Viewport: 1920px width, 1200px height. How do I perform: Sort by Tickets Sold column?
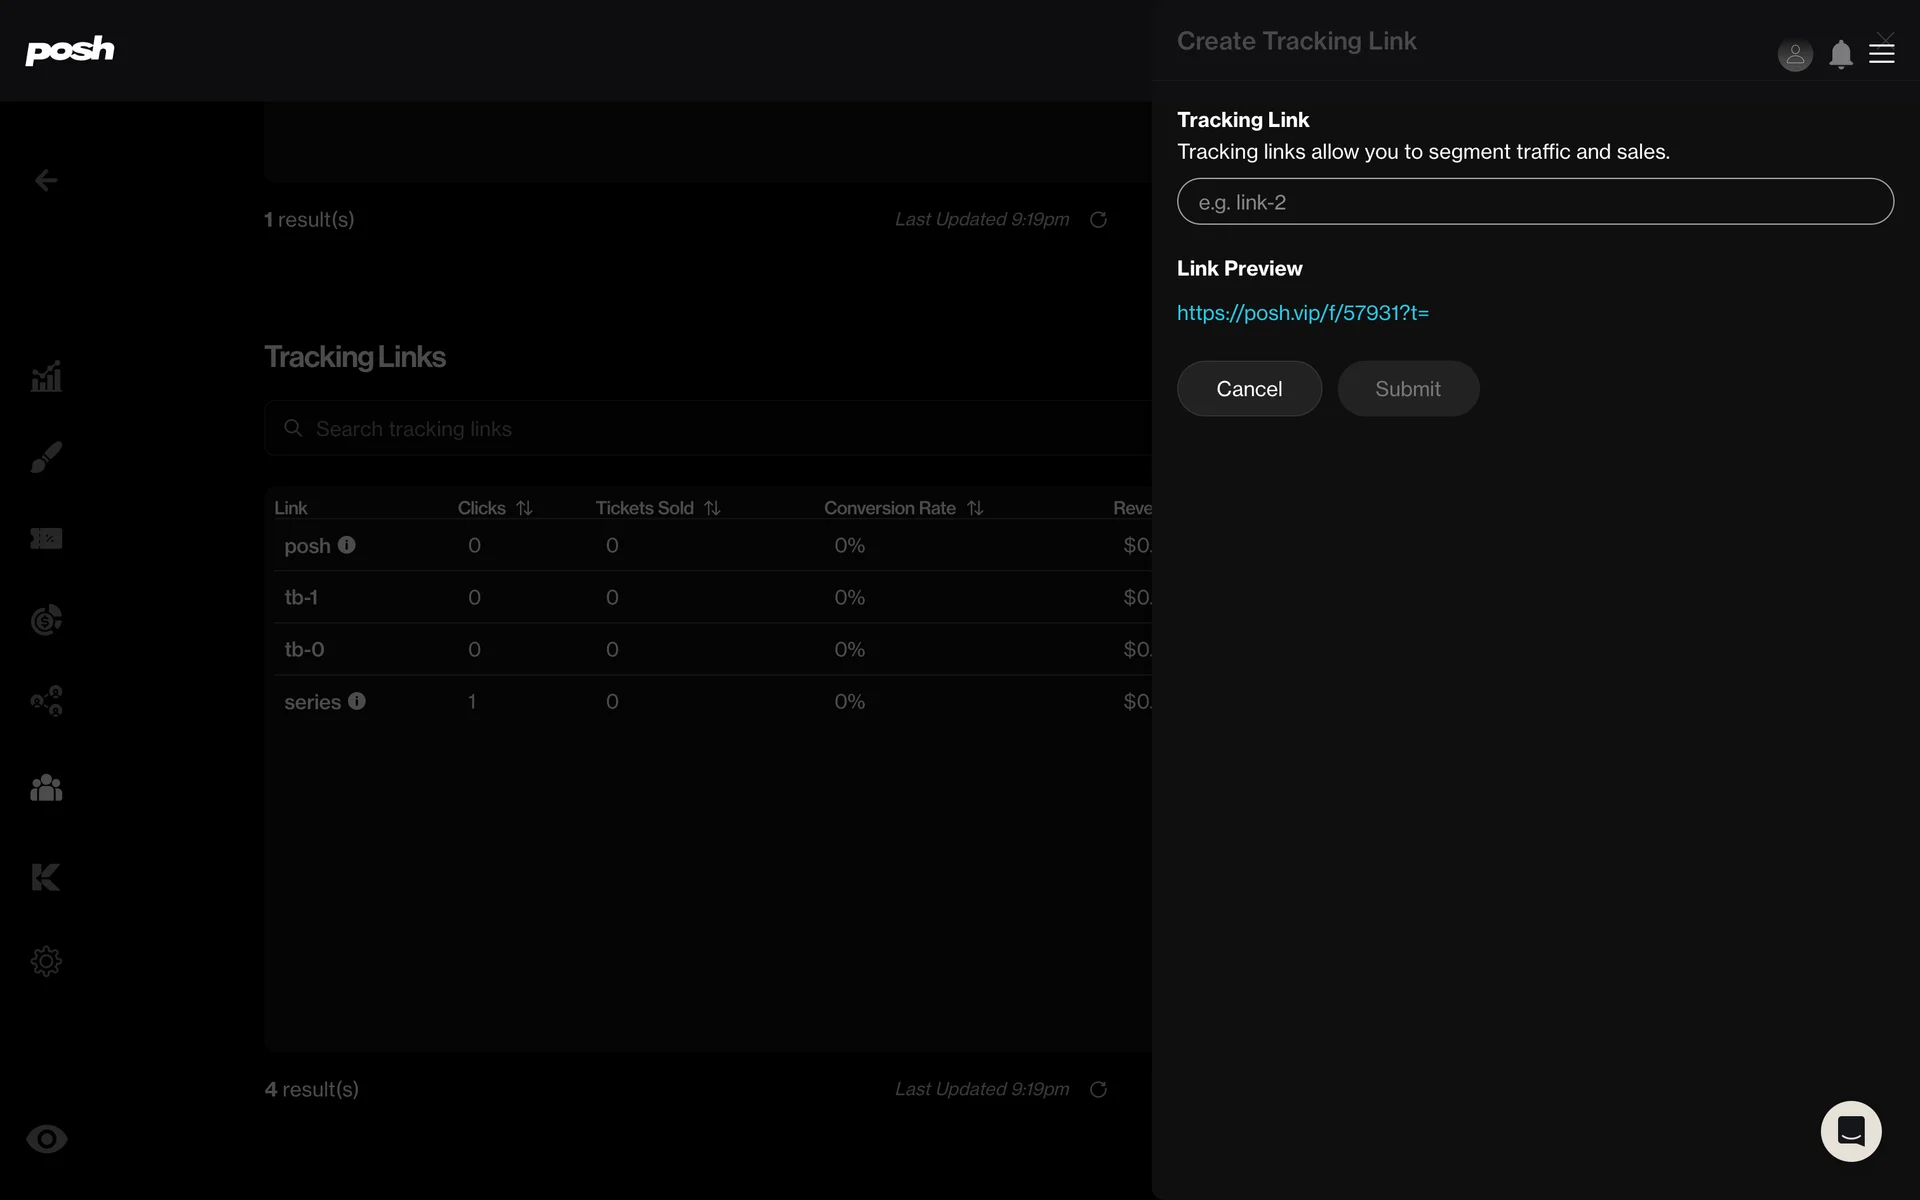coord(712,508)
